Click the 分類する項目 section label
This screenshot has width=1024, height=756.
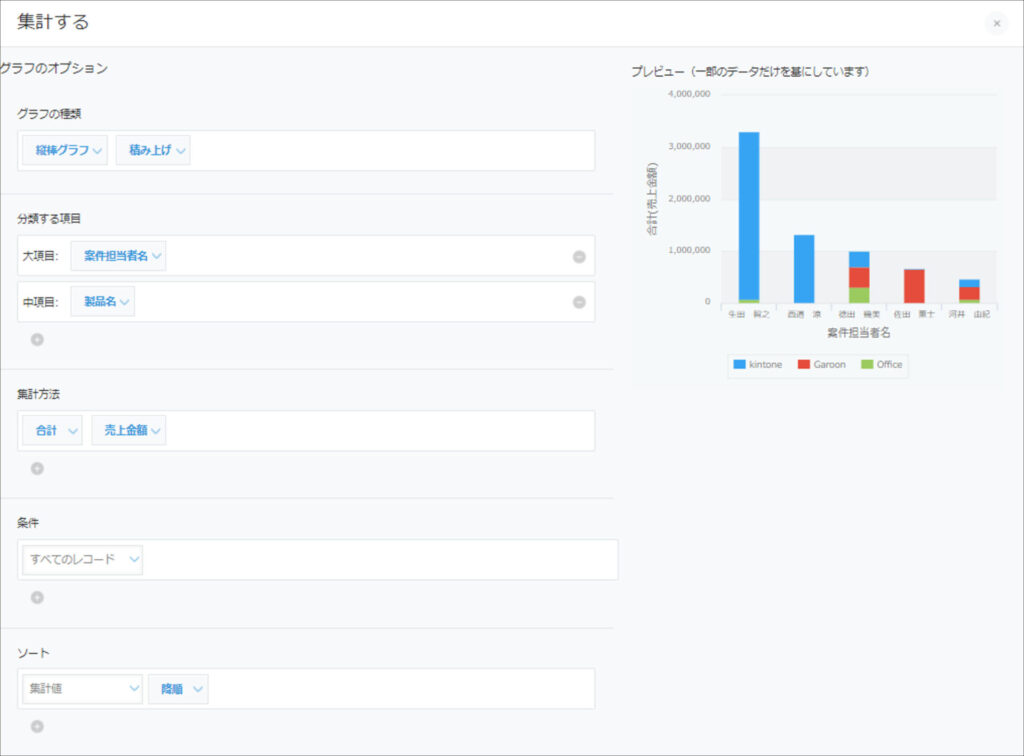pyautogui.click(x=49, y=219)
